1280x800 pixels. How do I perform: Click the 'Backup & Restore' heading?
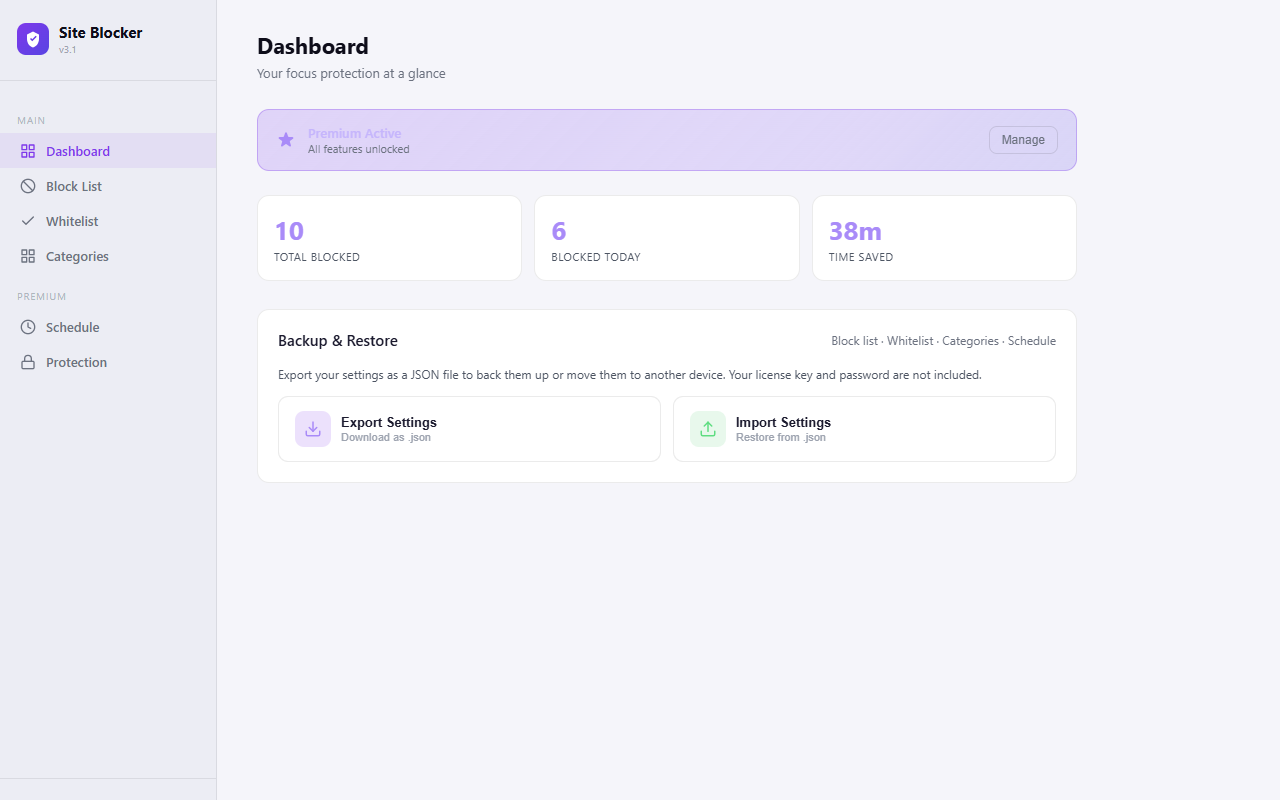(338, 341)
